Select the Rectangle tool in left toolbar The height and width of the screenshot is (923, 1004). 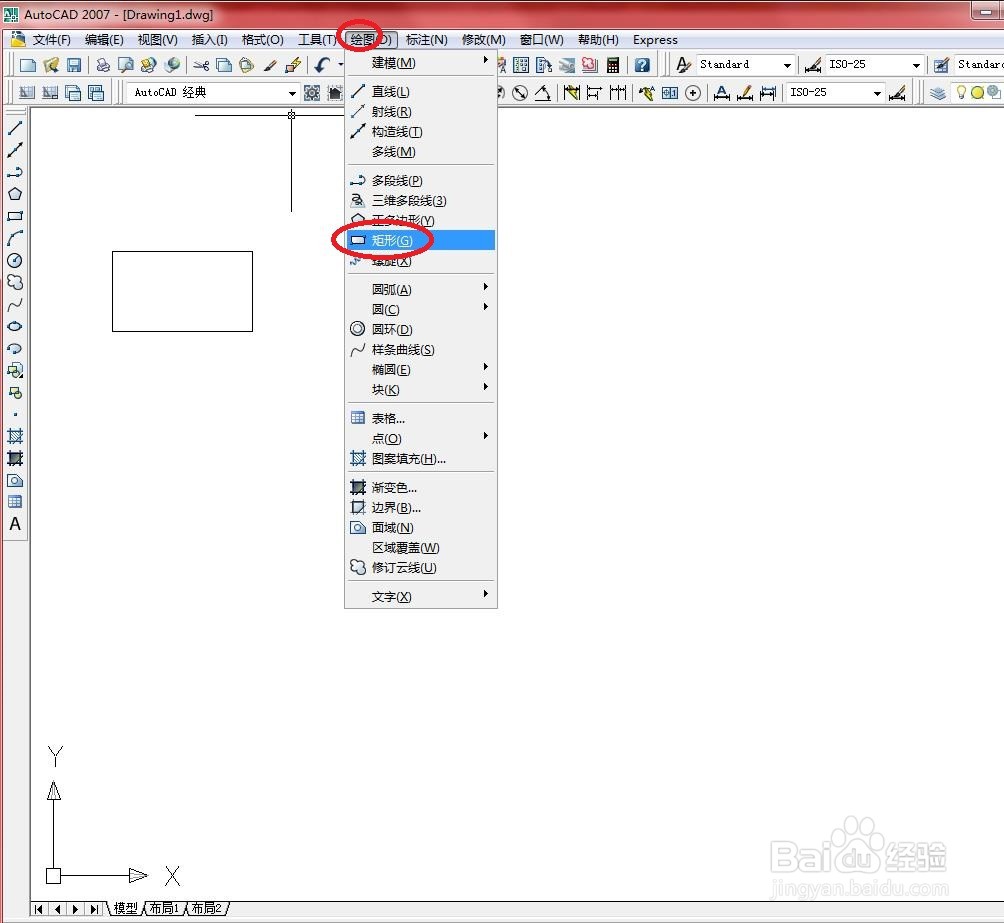click(x=15, y=216)
